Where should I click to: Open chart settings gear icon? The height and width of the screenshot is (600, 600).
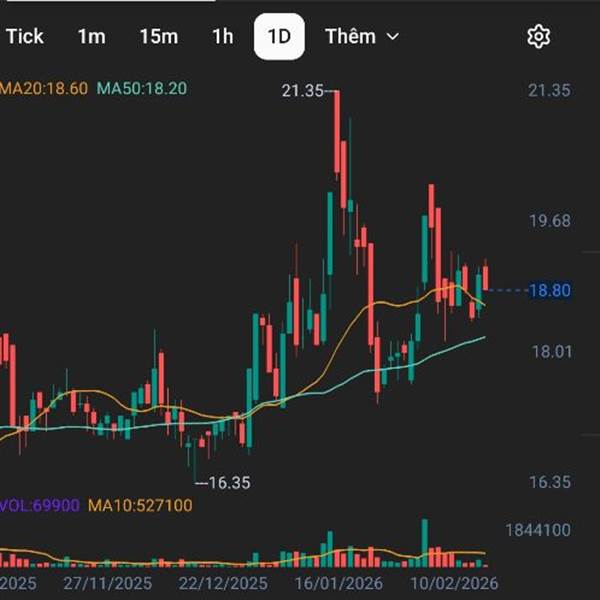[538, 37]
